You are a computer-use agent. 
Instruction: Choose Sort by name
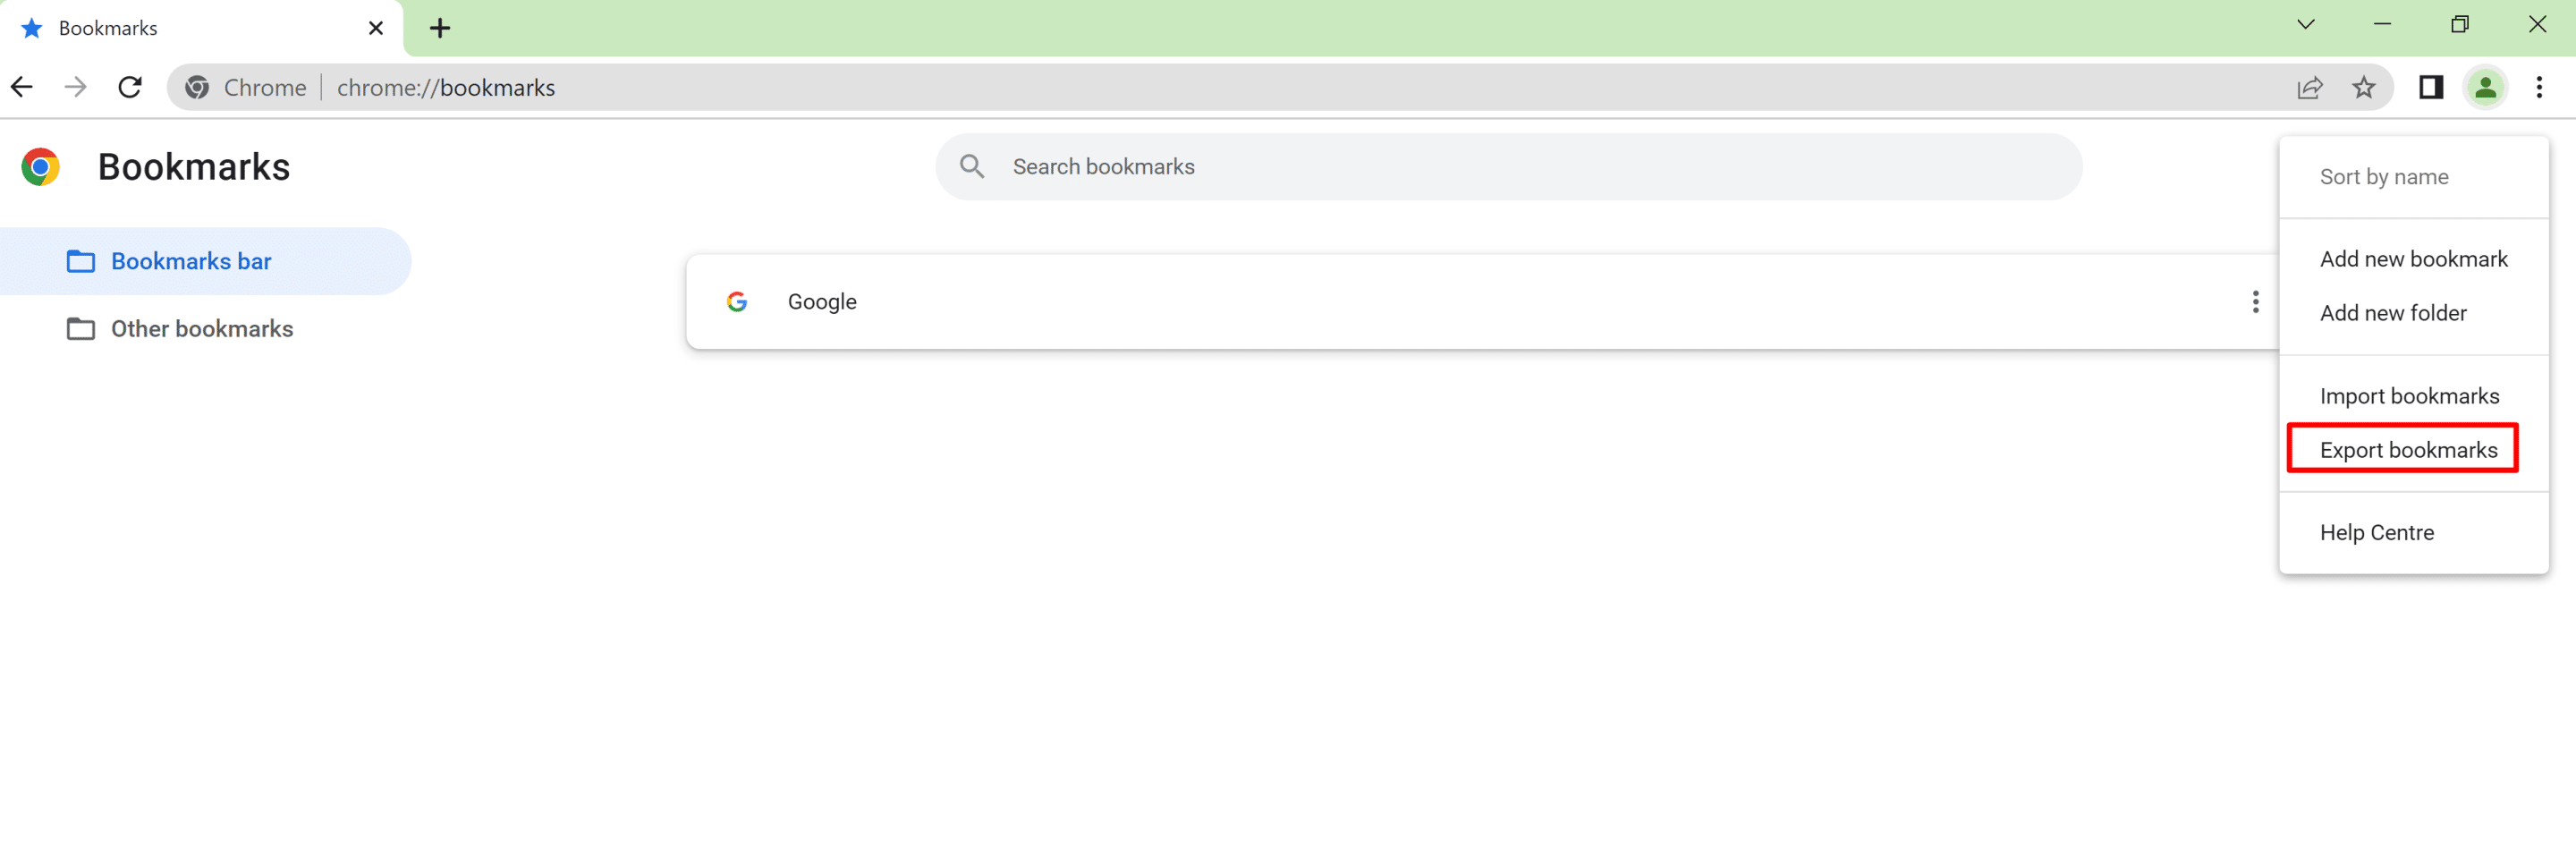2384,176
